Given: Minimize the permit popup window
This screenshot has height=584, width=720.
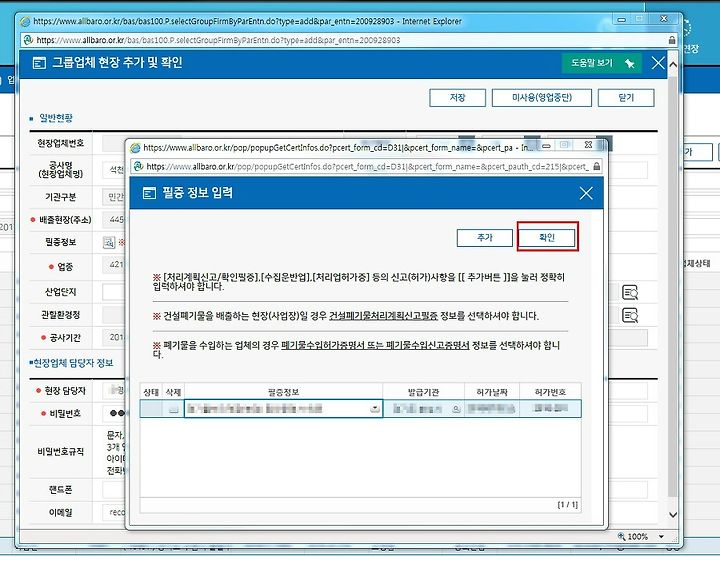Looking at the screenshot, I should pyautogui.click(x=546, y=146).
